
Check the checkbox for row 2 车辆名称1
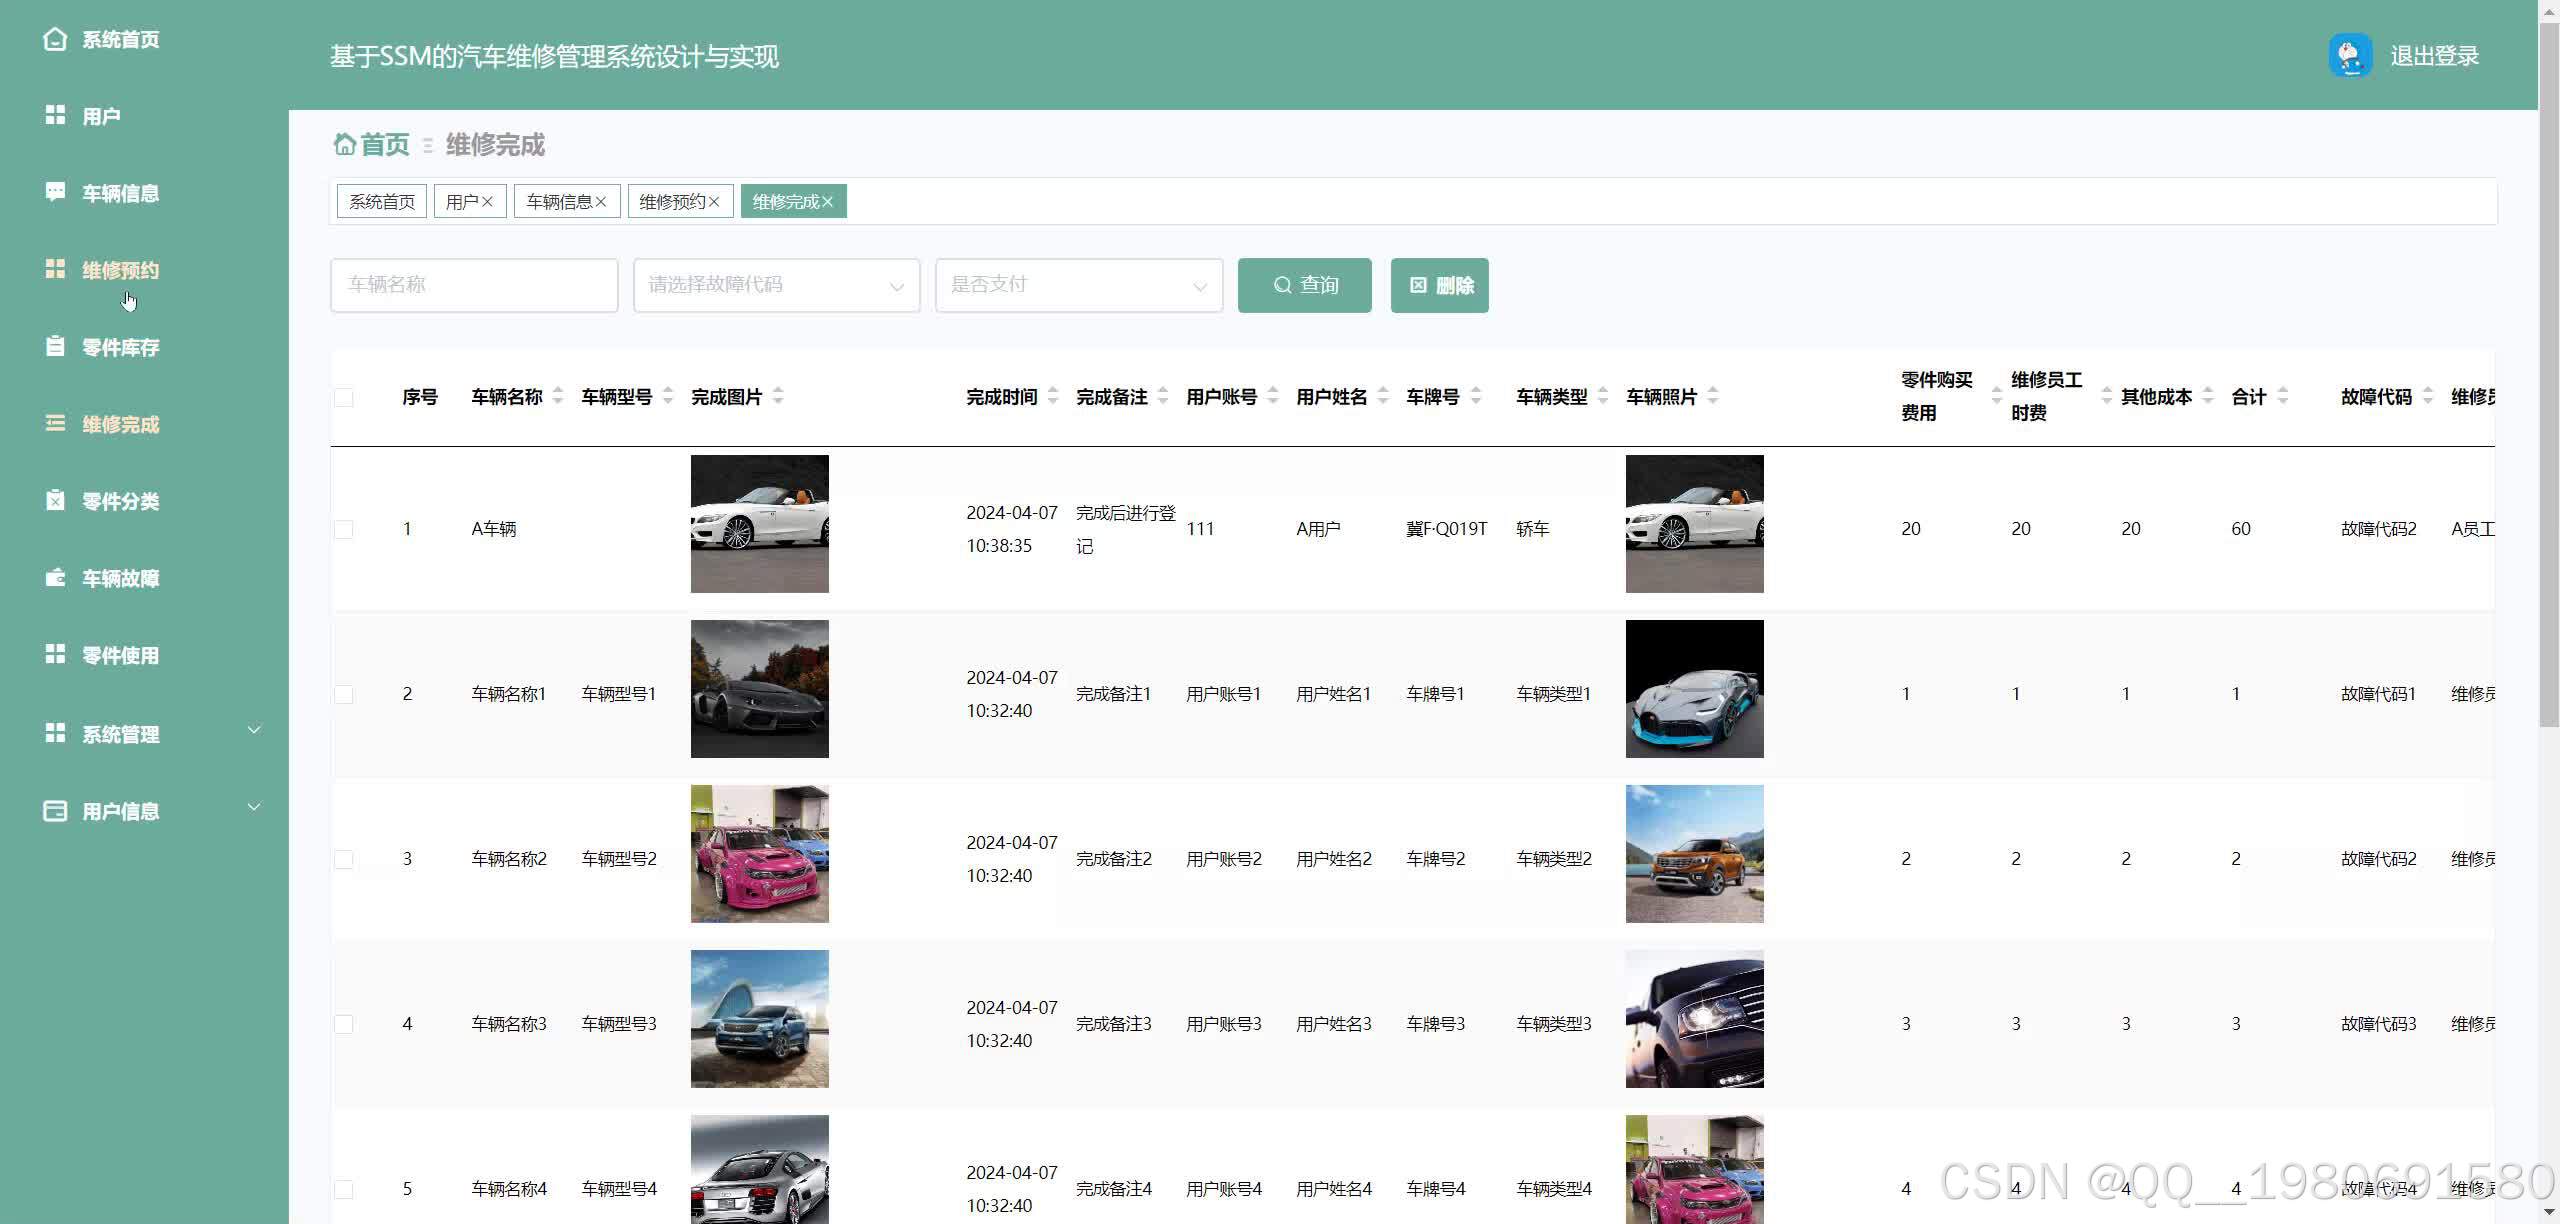(344, 692)
